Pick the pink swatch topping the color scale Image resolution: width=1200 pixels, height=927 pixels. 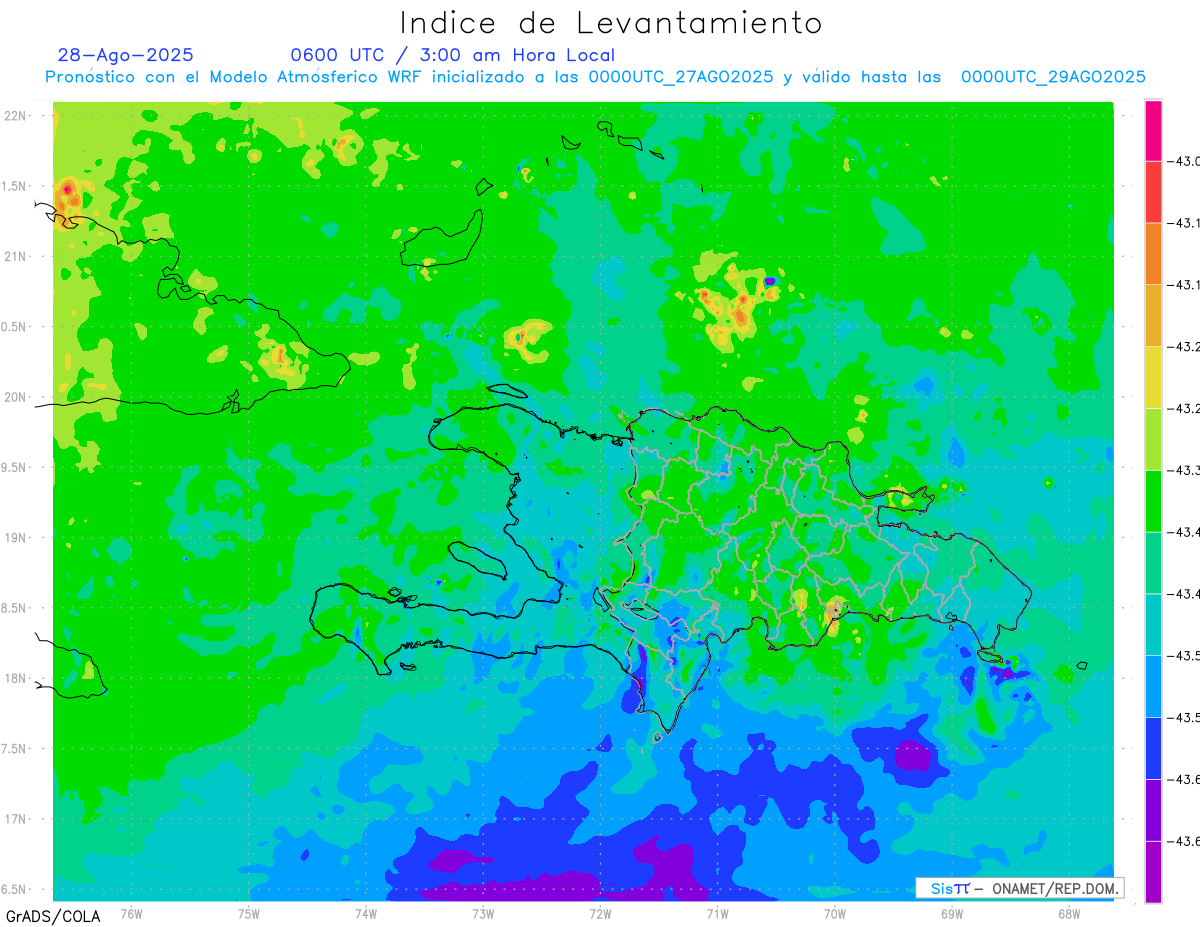pos(1153,130)
